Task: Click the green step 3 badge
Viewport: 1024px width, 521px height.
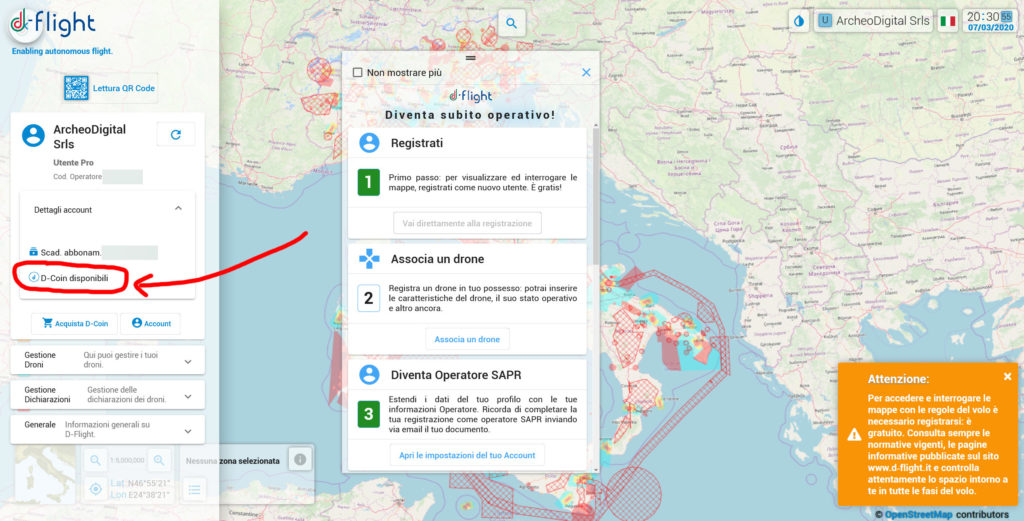Action: click(x=368, y=414)
